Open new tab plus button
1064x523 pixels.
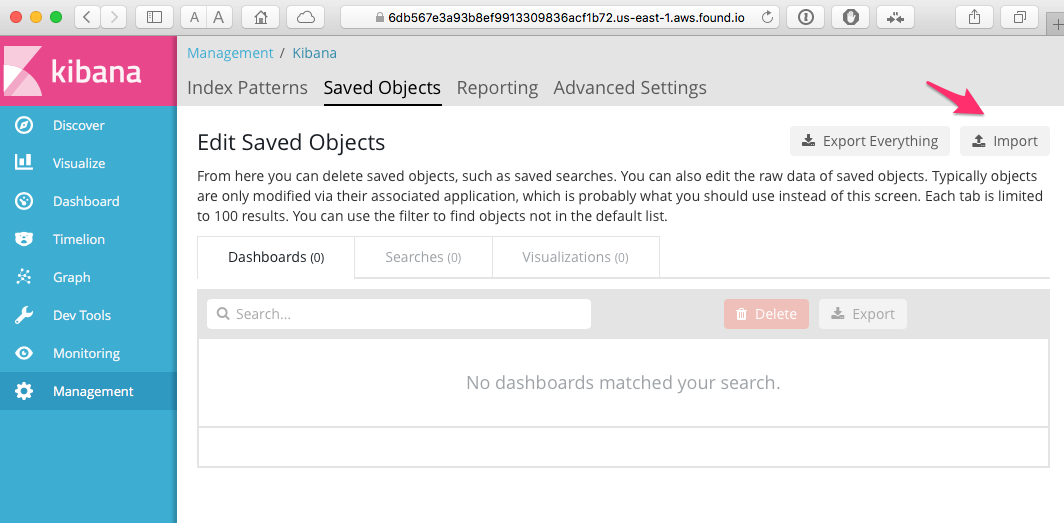coord(1057,25)
